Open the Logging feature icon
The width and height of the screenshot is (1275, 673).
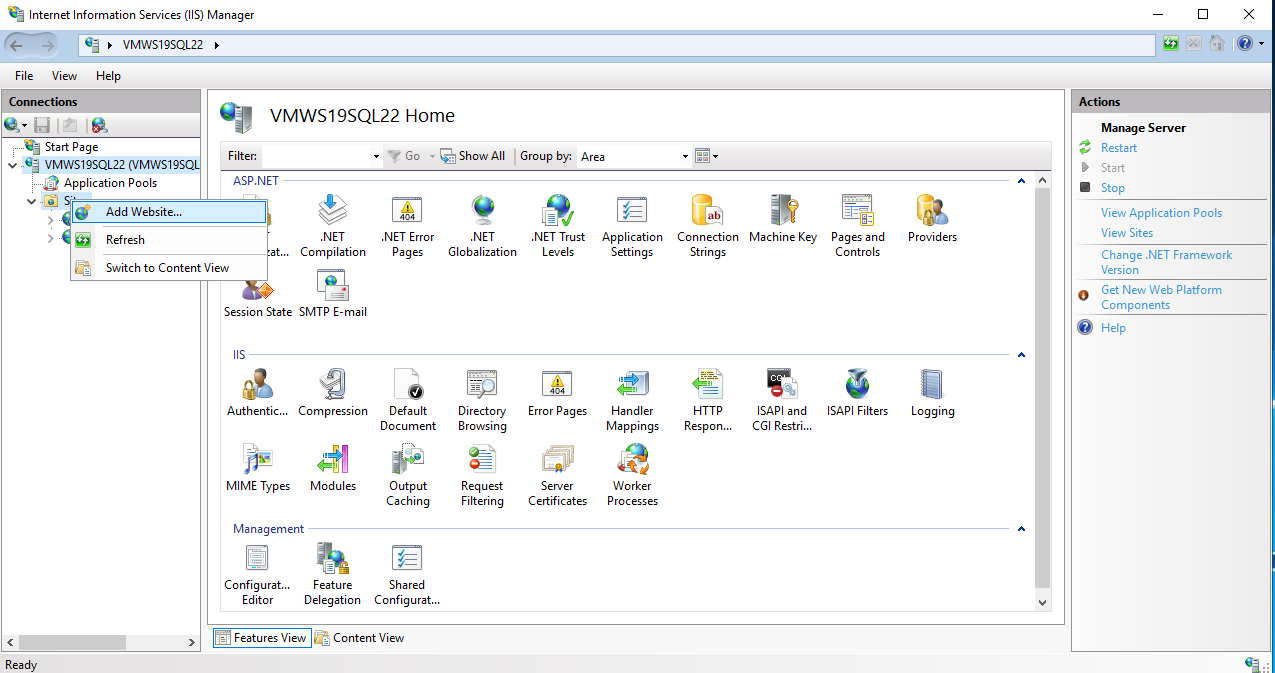pos(932,393)
